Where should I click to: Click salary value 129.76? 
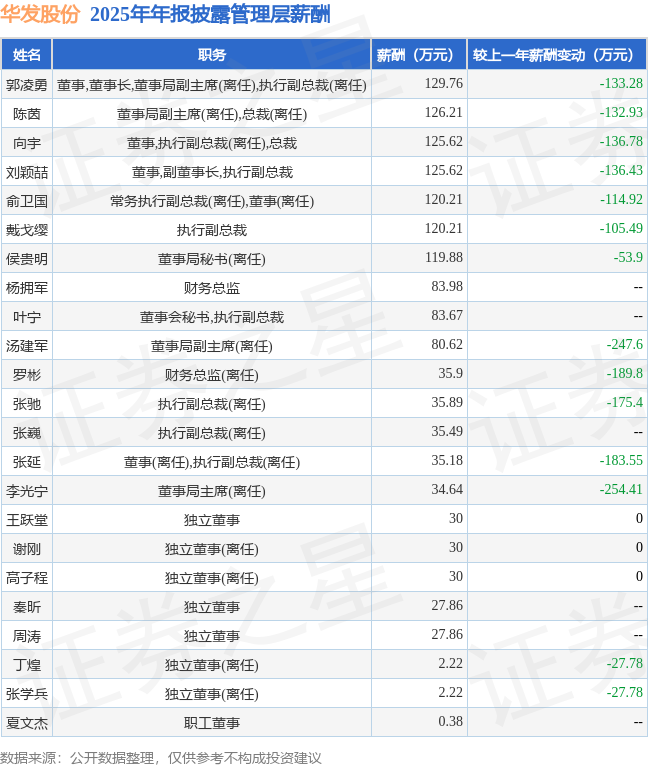444,84
